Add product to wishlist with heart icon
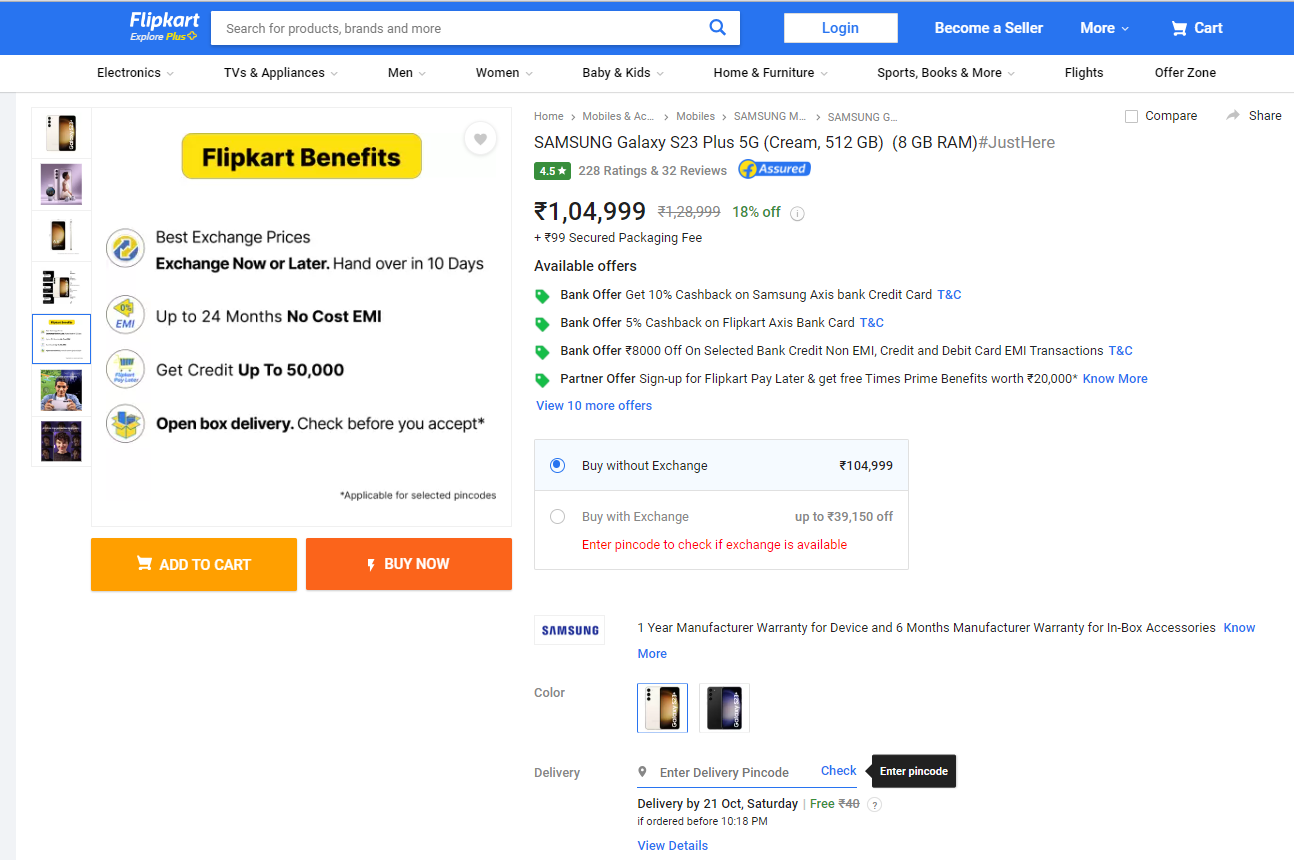This screenshot has height=860, width=1294. click(480, 139)
